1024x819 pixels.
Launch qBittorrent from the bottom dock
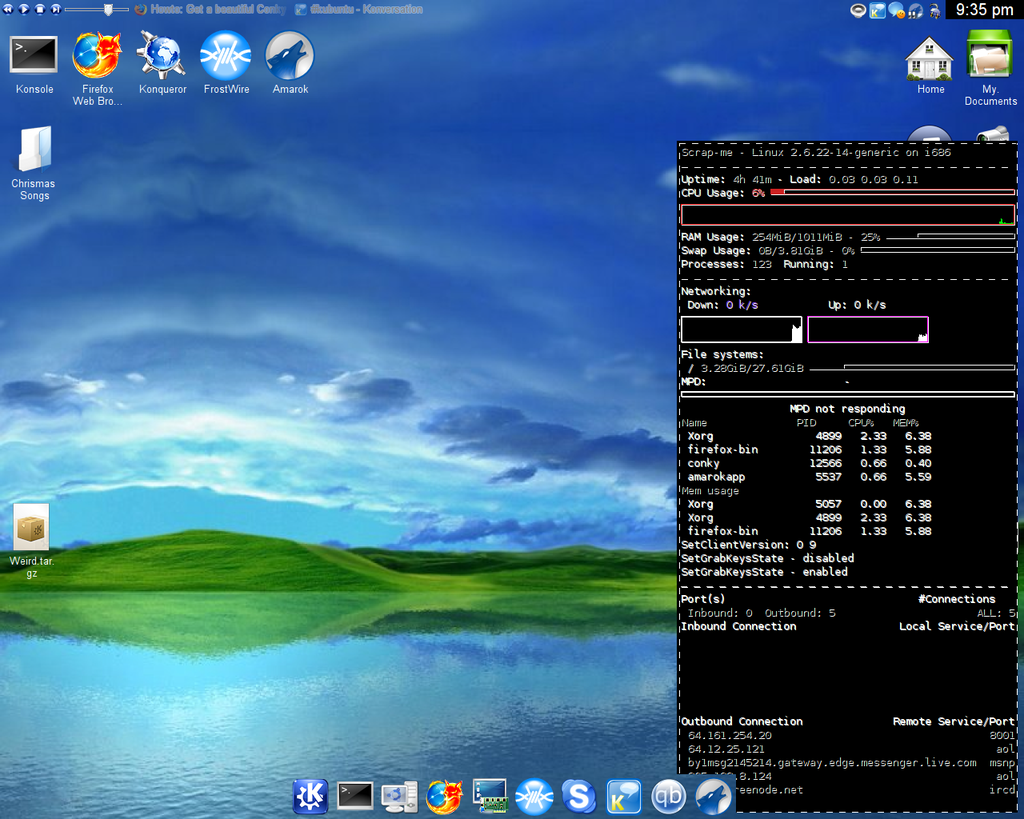[668, 796]
